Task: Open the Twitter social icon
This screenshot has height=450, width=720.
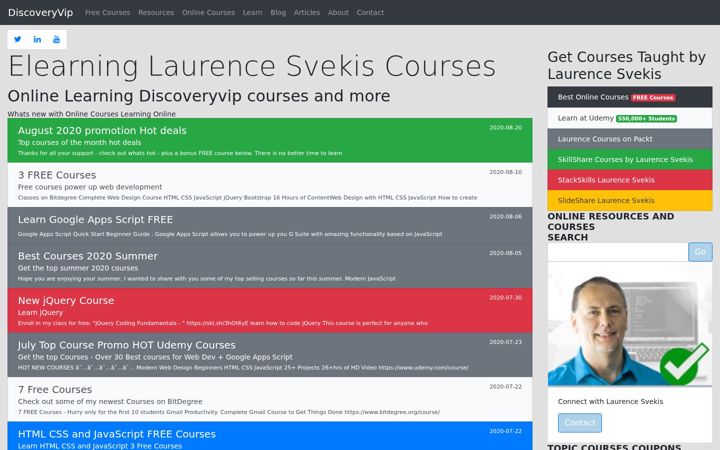Action: (17, 39)
